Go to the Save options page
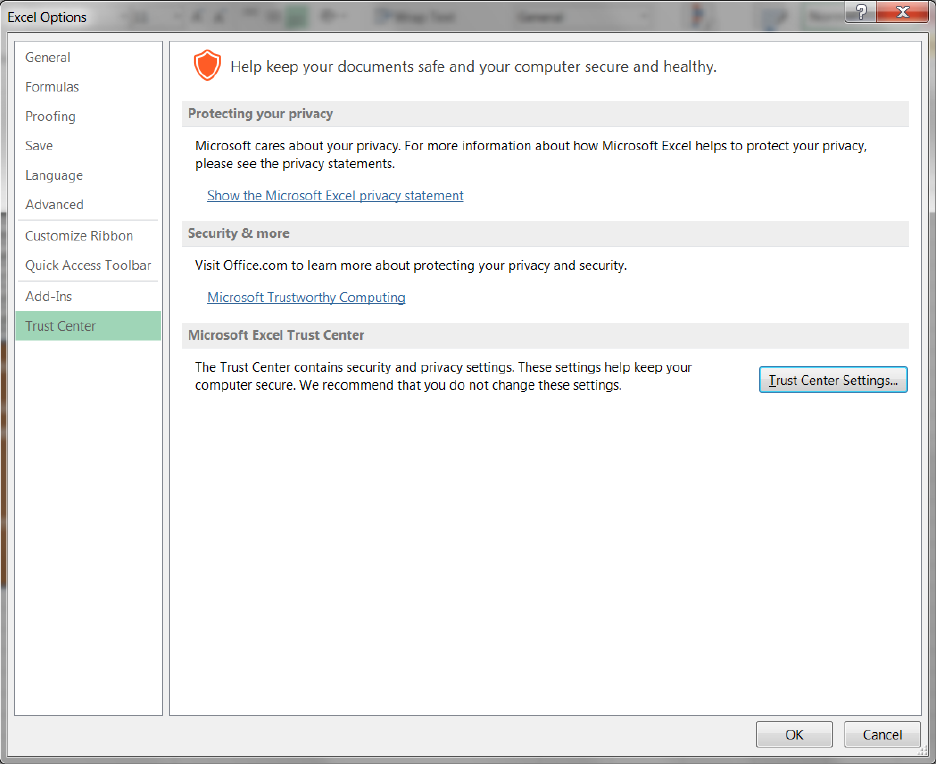This screenshot has height=764, width=936. [39, 146]
